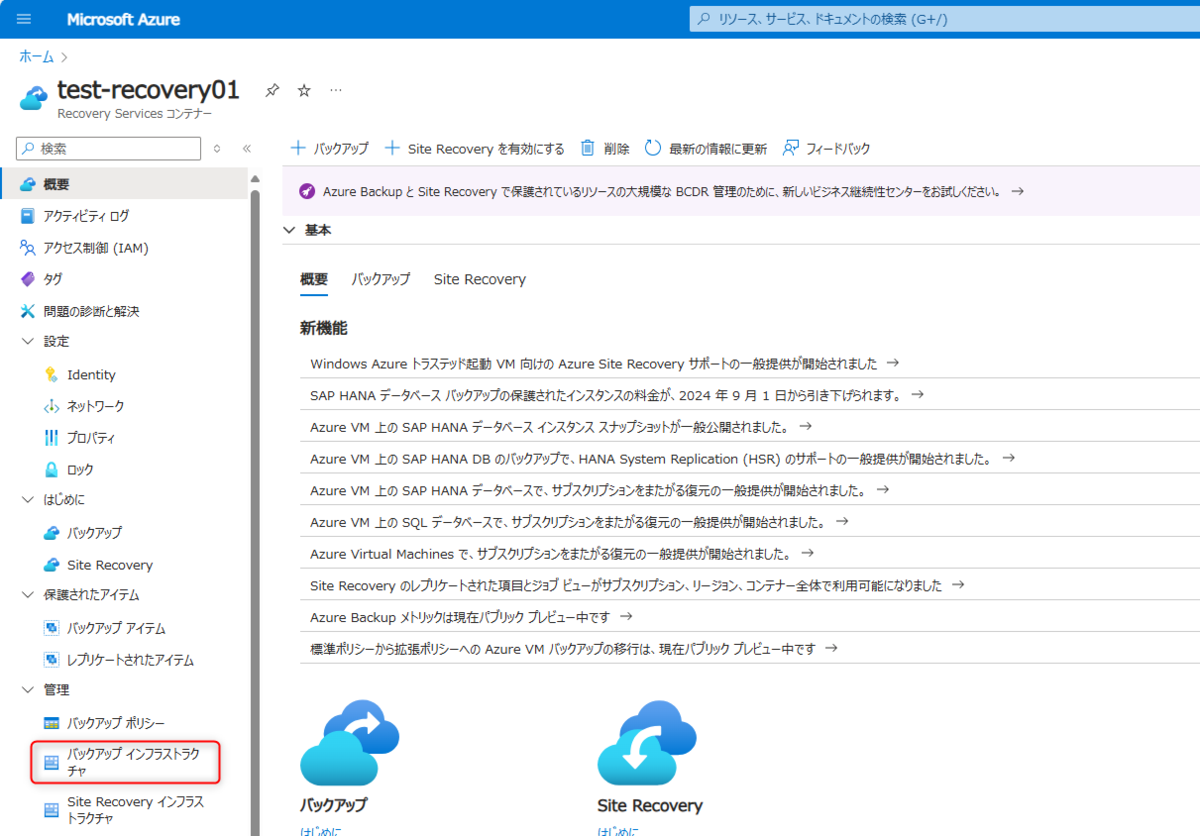
Task: Open バックアップ アイテム in the sidebar
Action: pyautogui.click(x=116, y=629)
